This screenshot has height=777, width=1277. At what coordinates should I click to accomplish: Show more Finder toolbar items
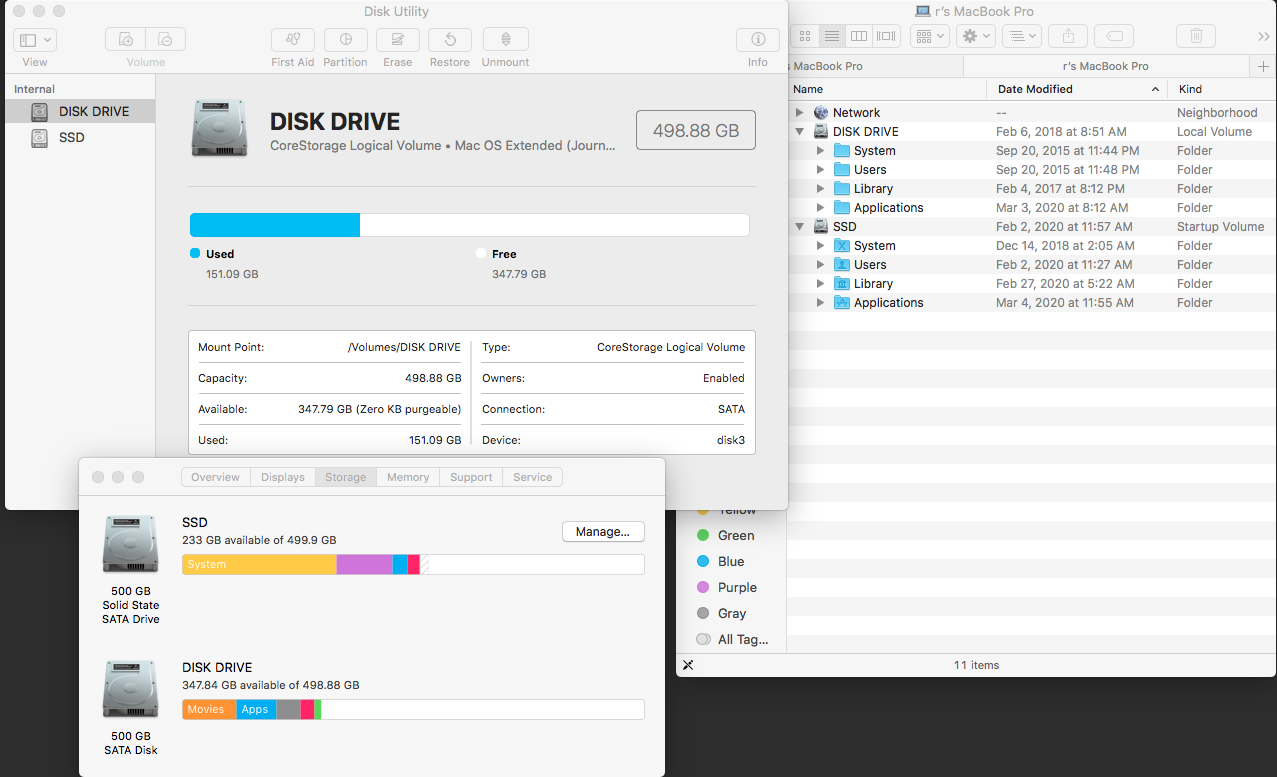click(1263, 36)
